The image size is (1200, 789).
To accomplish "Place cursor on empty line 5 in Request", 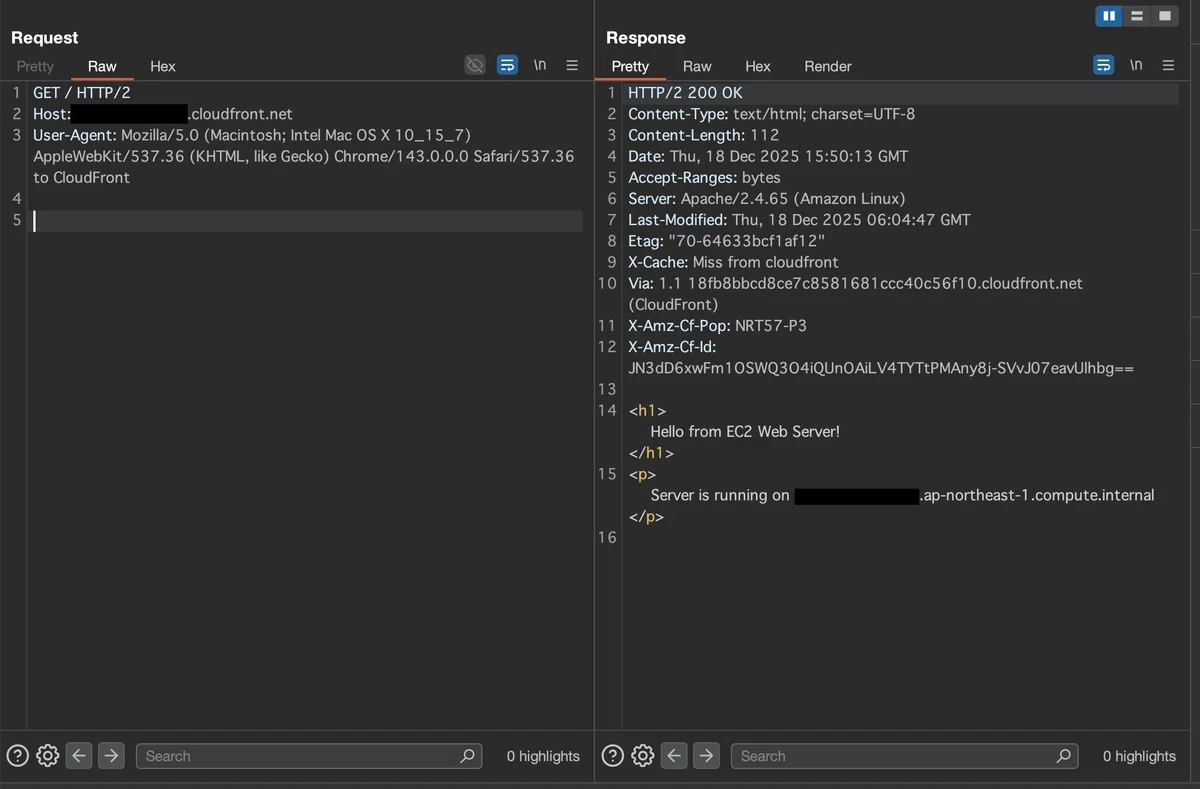I will coord(307,220).
